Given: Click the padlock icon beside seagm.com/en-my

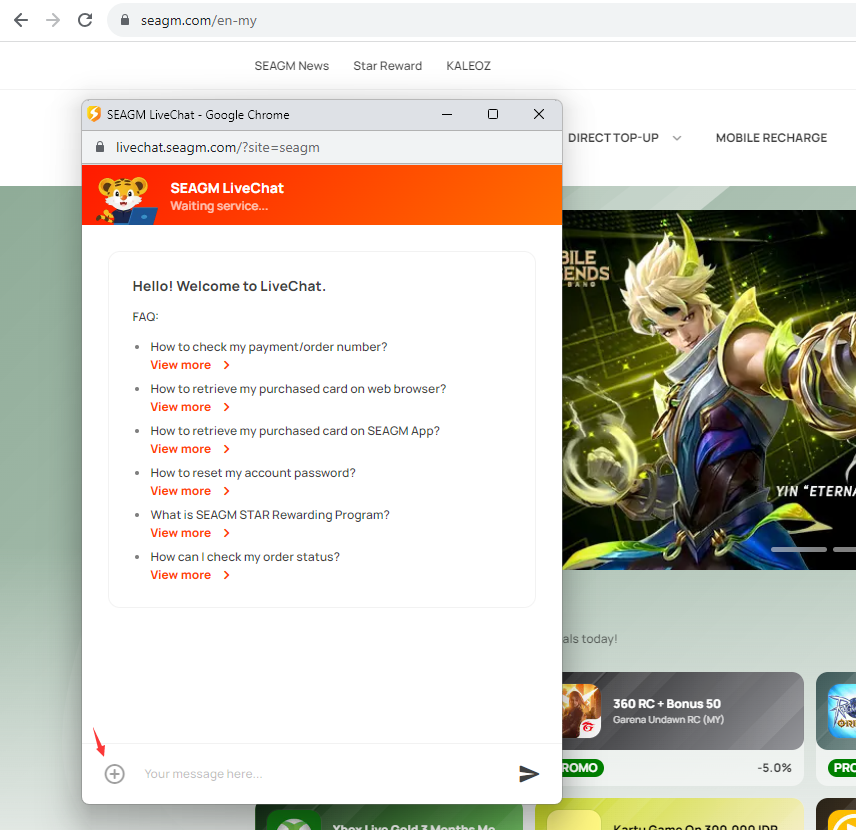Looking at the screenshot, I should (125, 20).
